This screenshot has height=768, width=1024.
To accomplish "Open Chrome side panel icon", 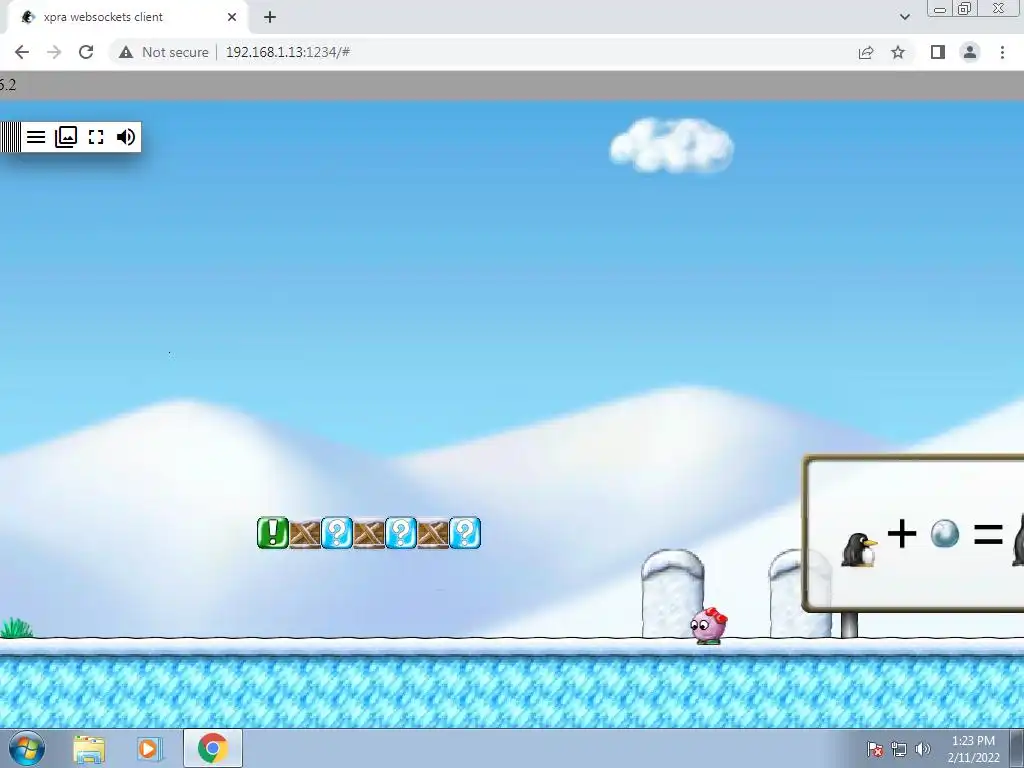I will pyautogui.click(x=938, y=52).
